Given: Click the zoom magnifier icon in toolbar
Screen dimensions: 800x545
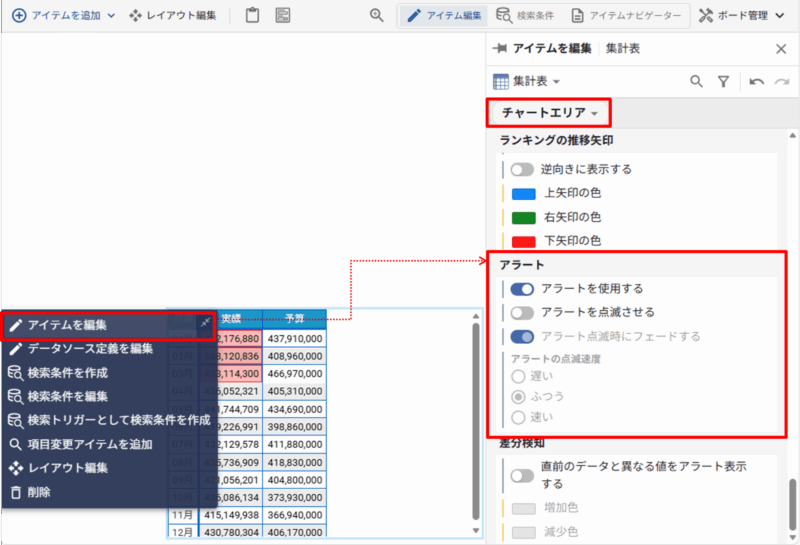Looking at the screenshot, I should (376, 16).
